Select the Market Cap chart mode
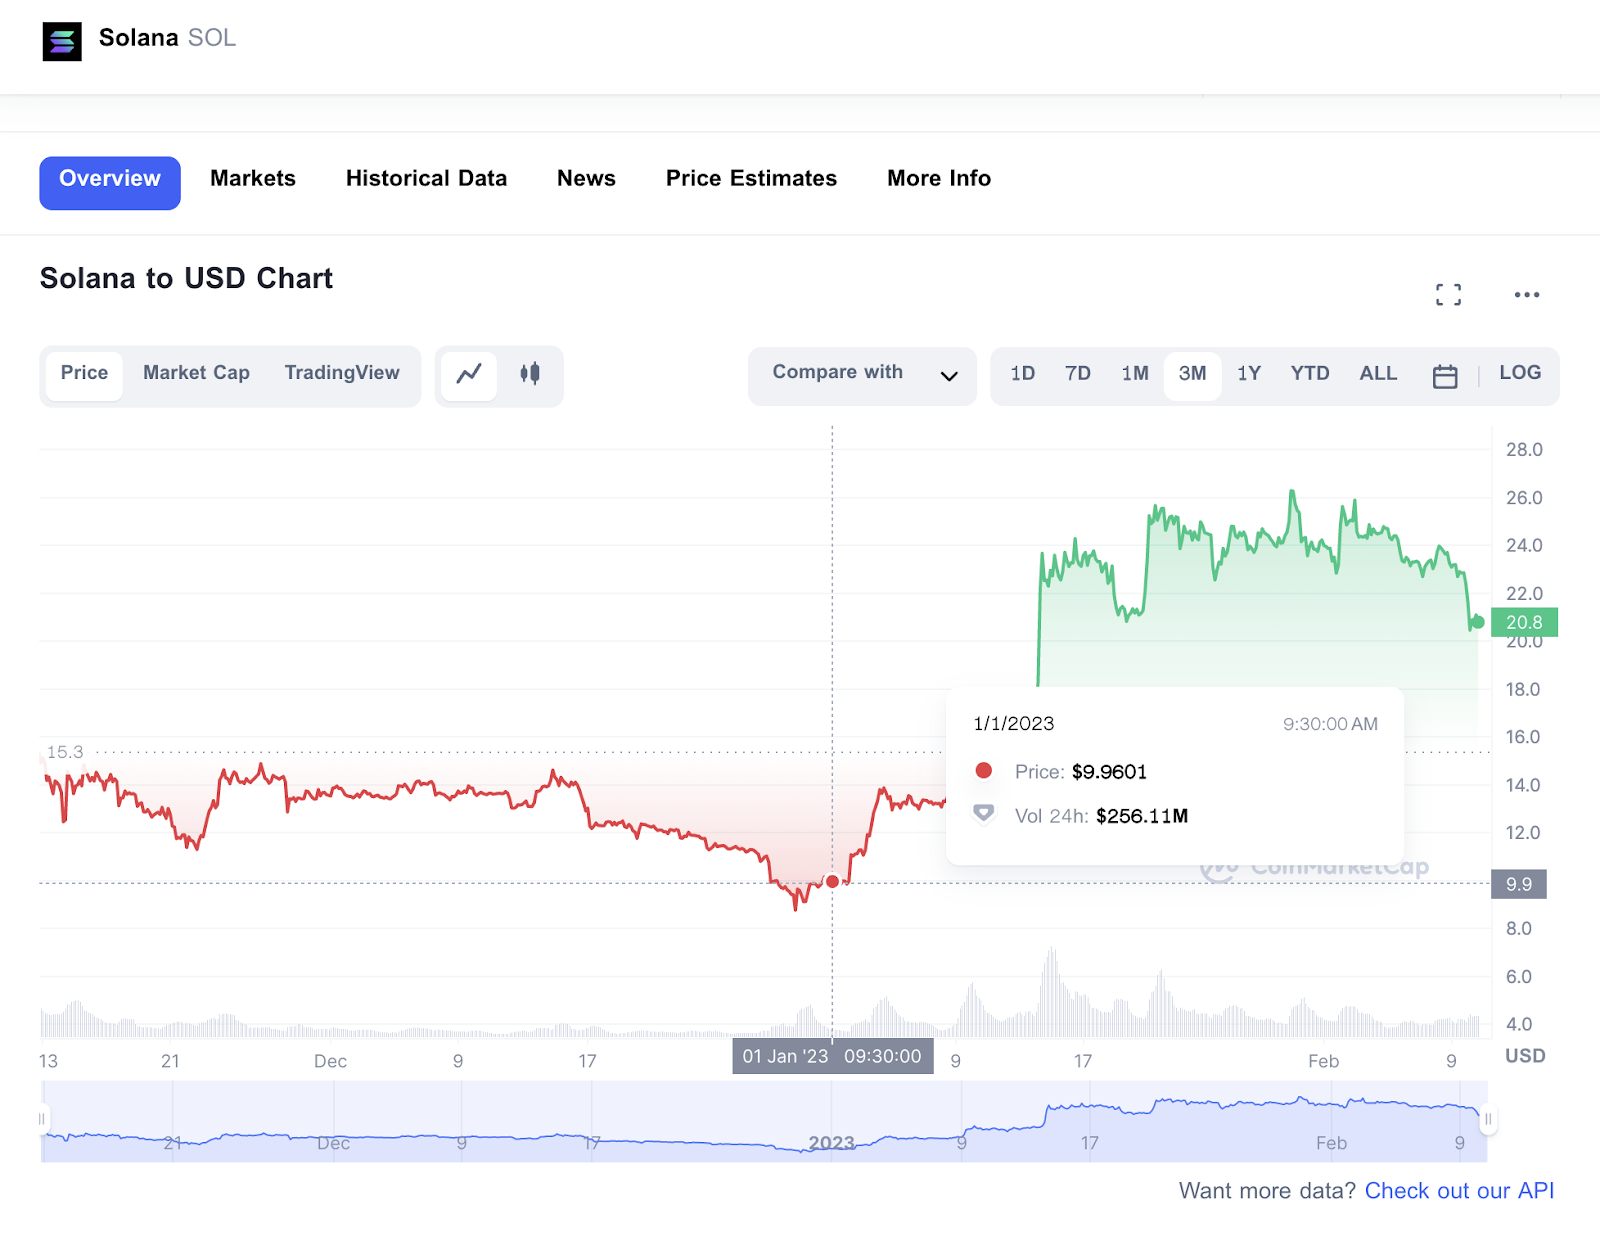Screen dimensions: 1600x1241 click(196, 374)
